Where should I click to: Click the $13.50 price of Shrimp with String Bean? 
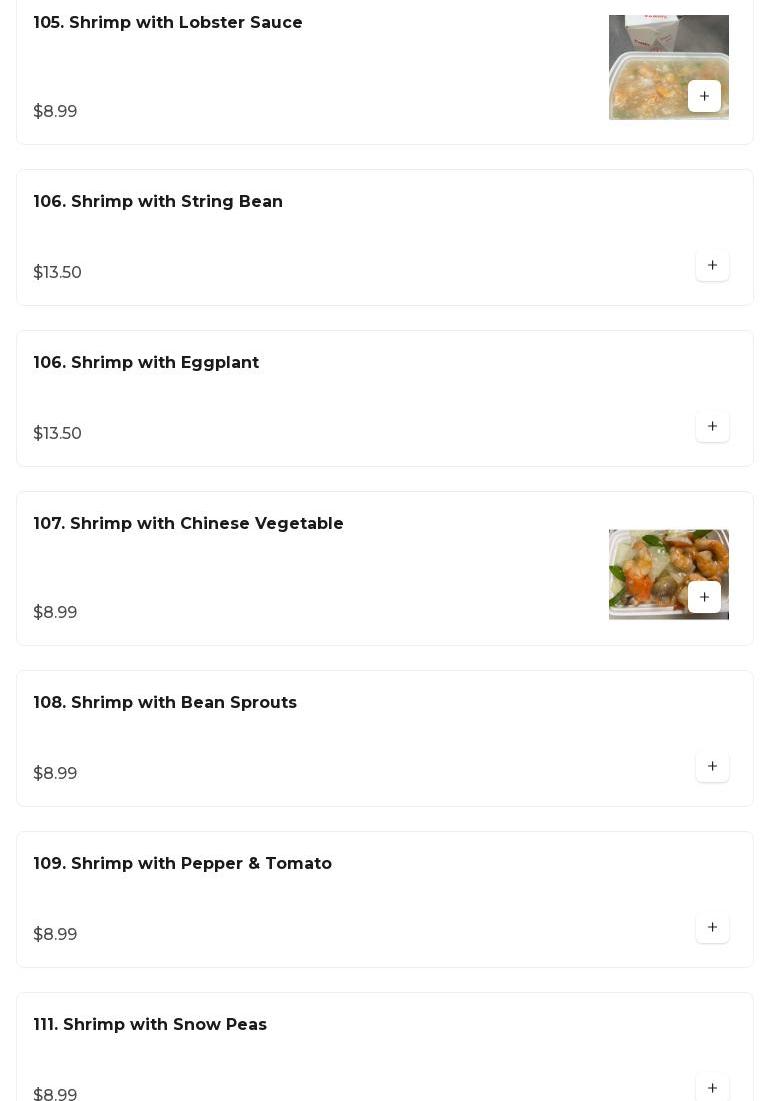click(x=58, y=273)
